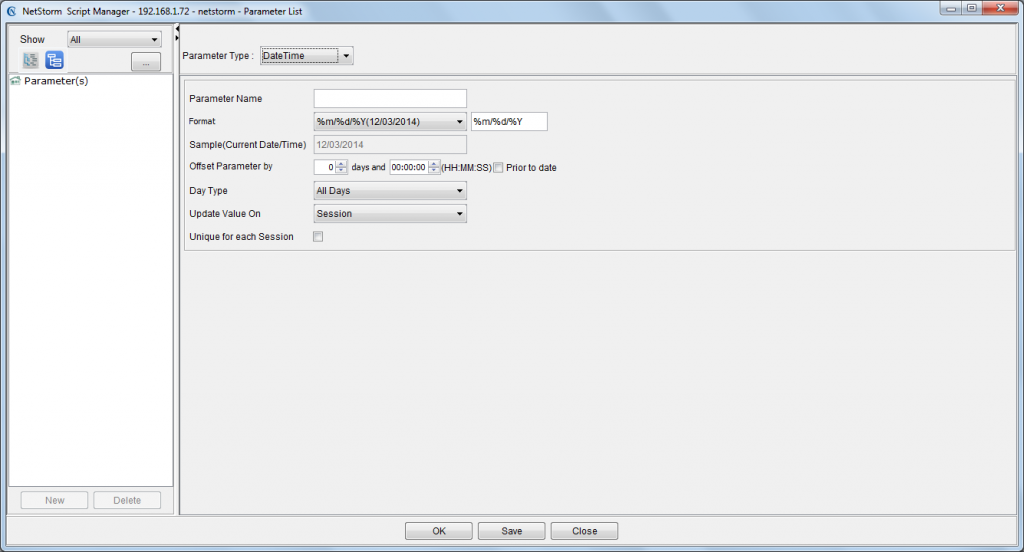This screenshot has width=1024, height=552.
Task: Select the blue tree view icon
Action: 54,61
